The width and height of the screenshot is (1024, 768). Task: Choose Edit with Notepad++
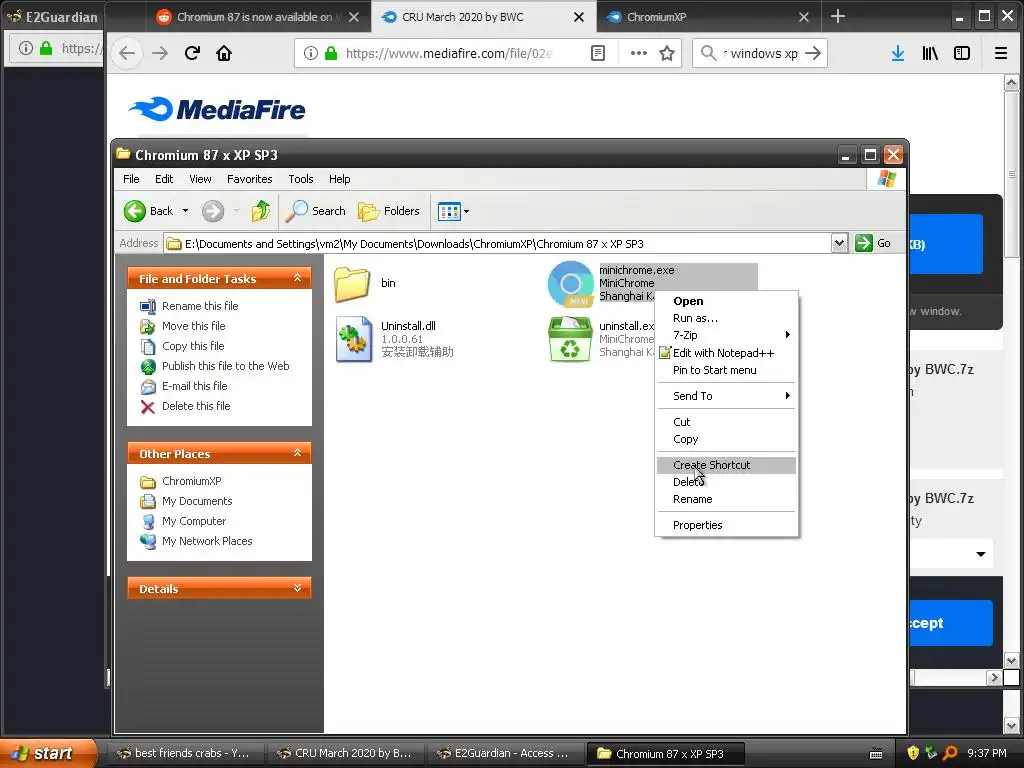[726, 353]
